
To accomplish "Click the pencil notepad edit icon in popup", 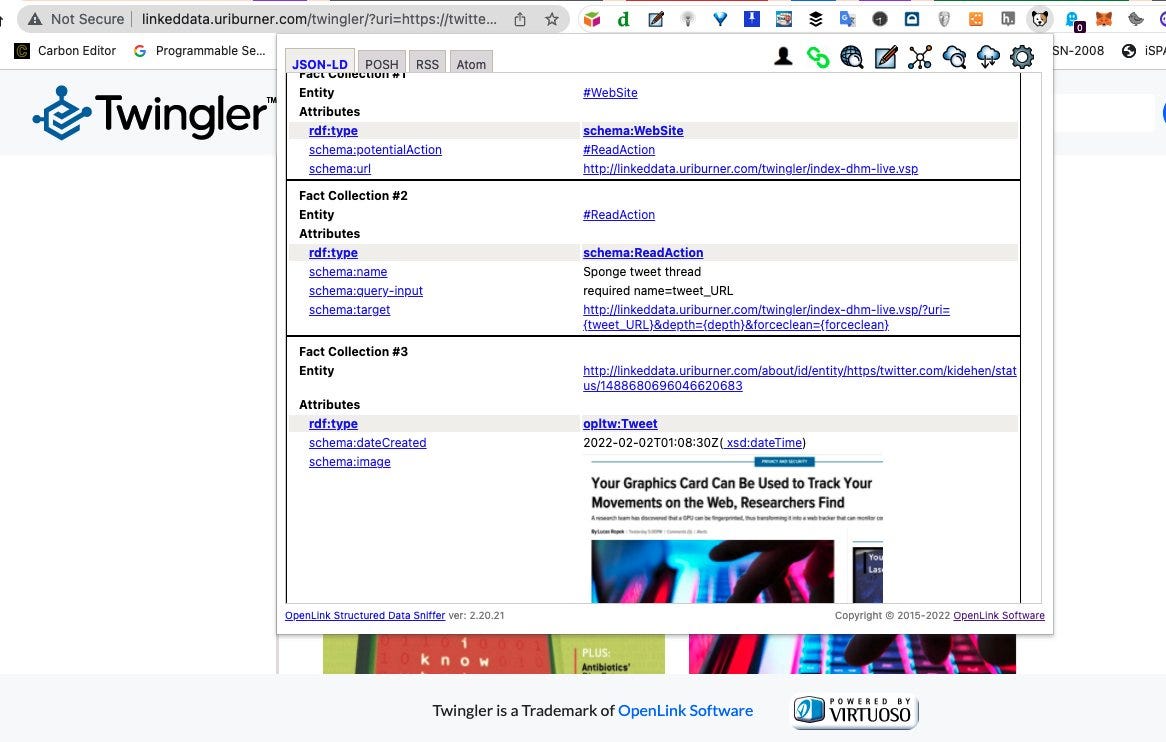I will coord(886,57).
